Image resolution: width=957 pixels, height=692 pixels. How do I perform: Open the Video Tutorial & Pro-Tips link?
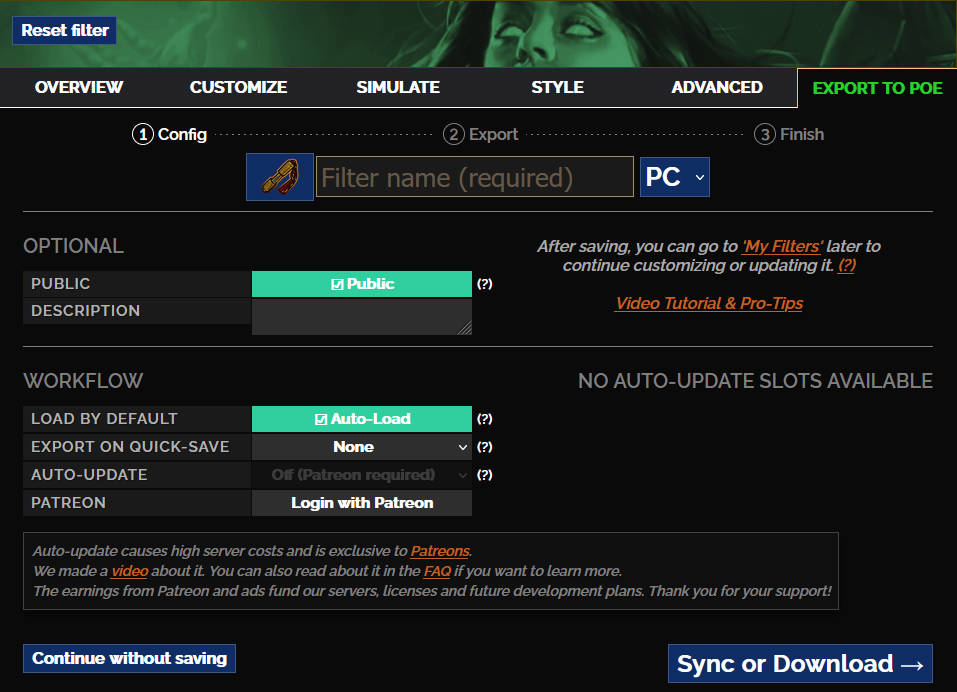708,303
